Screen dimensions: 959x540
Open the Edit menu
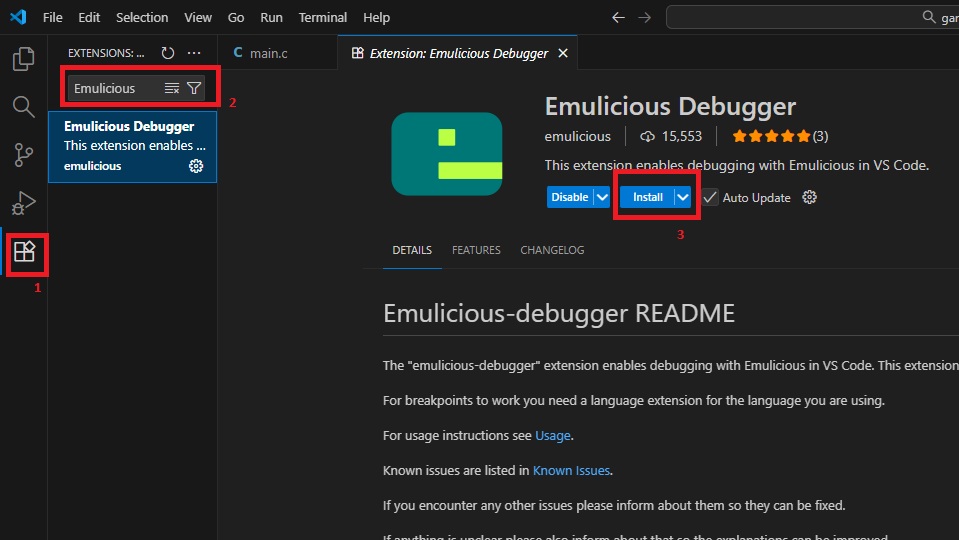tap(89, 18)
